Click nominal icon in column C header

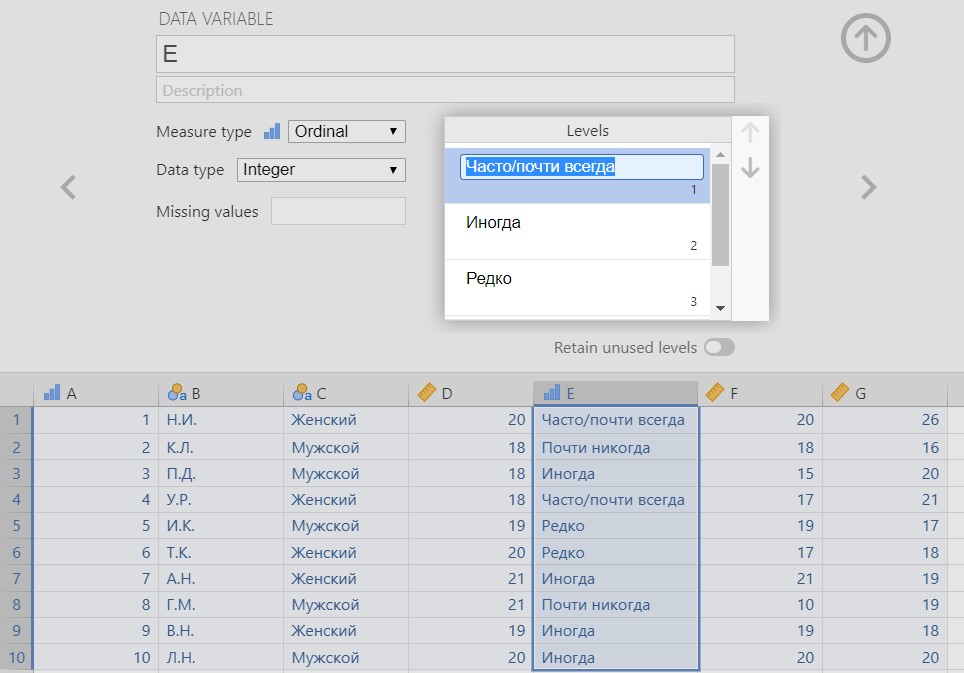(302, 393)
